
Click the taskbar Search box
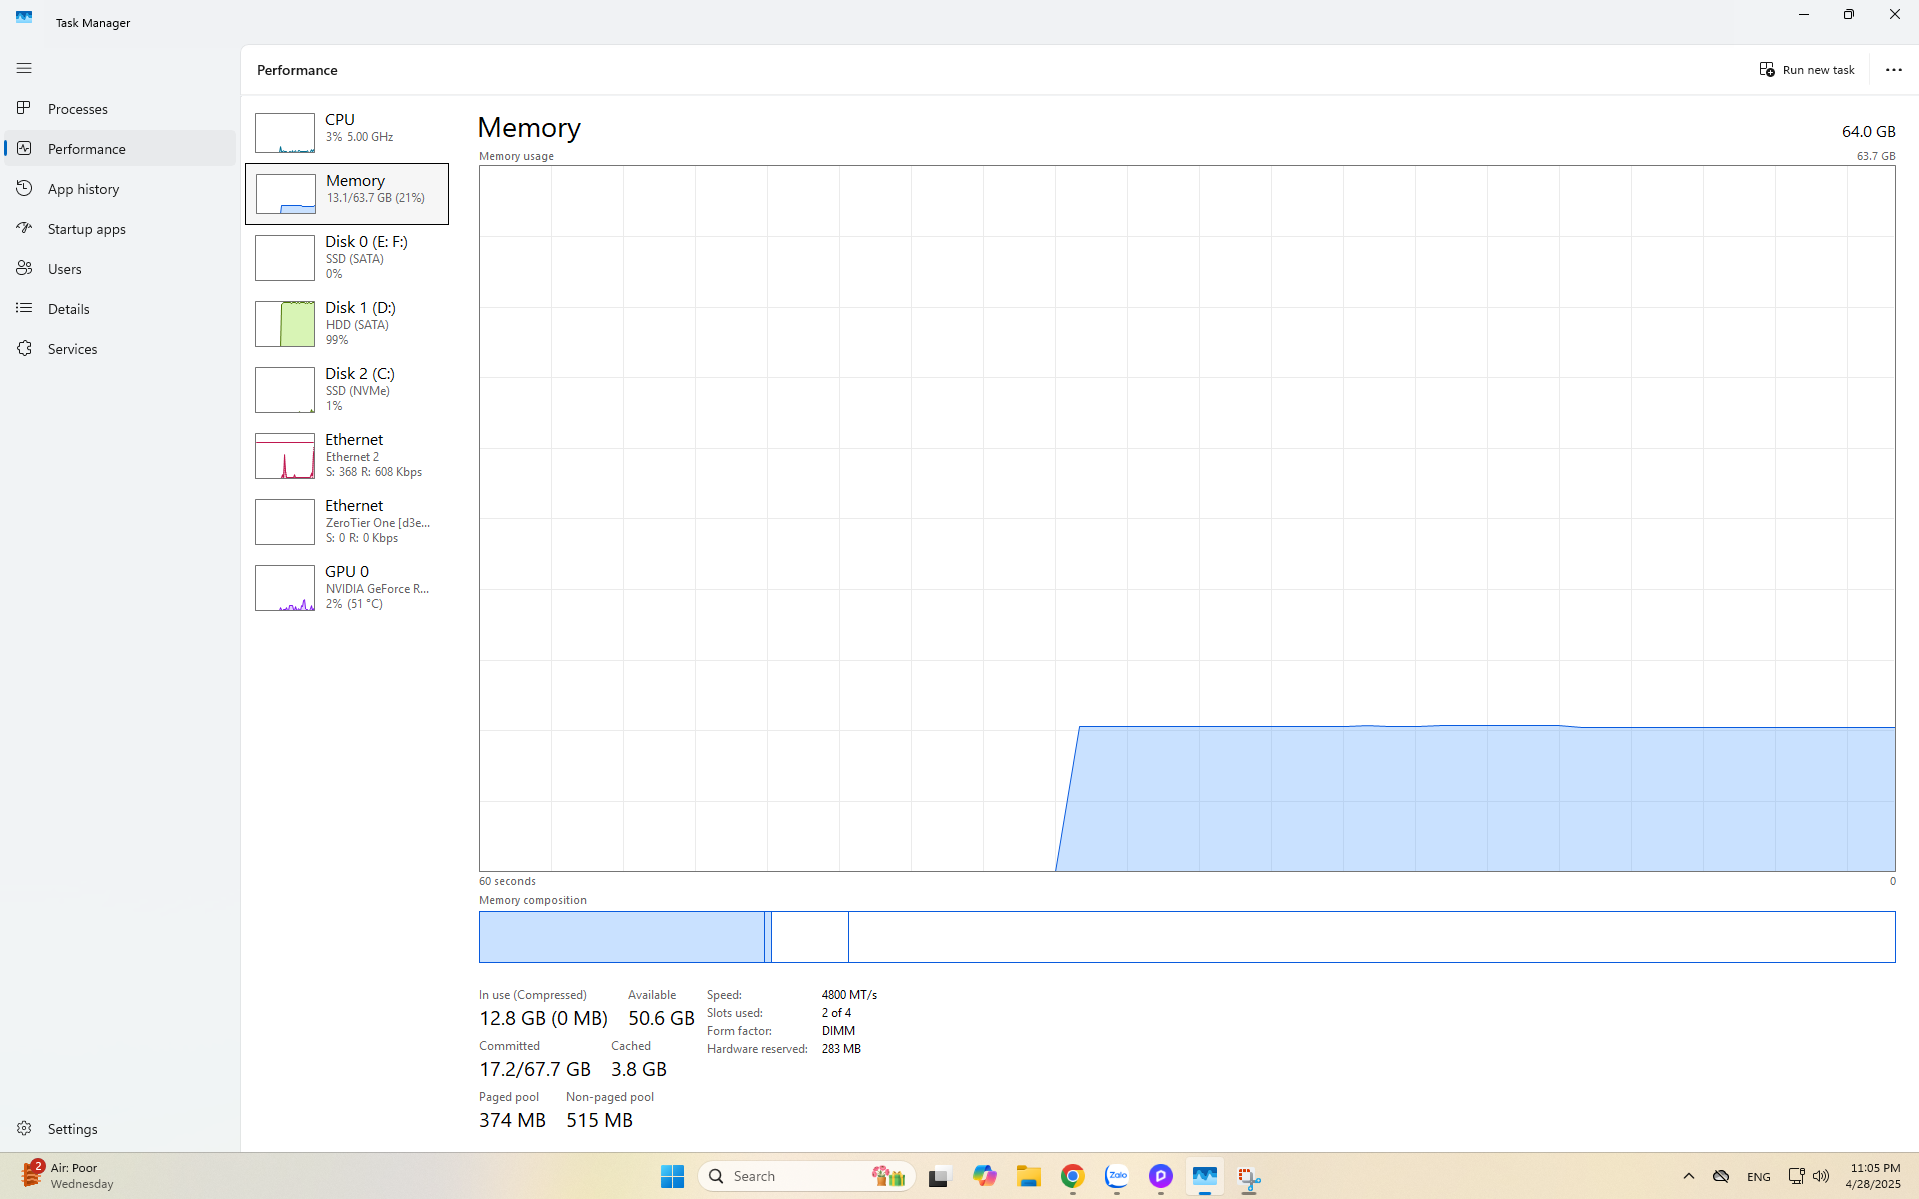807,1176
